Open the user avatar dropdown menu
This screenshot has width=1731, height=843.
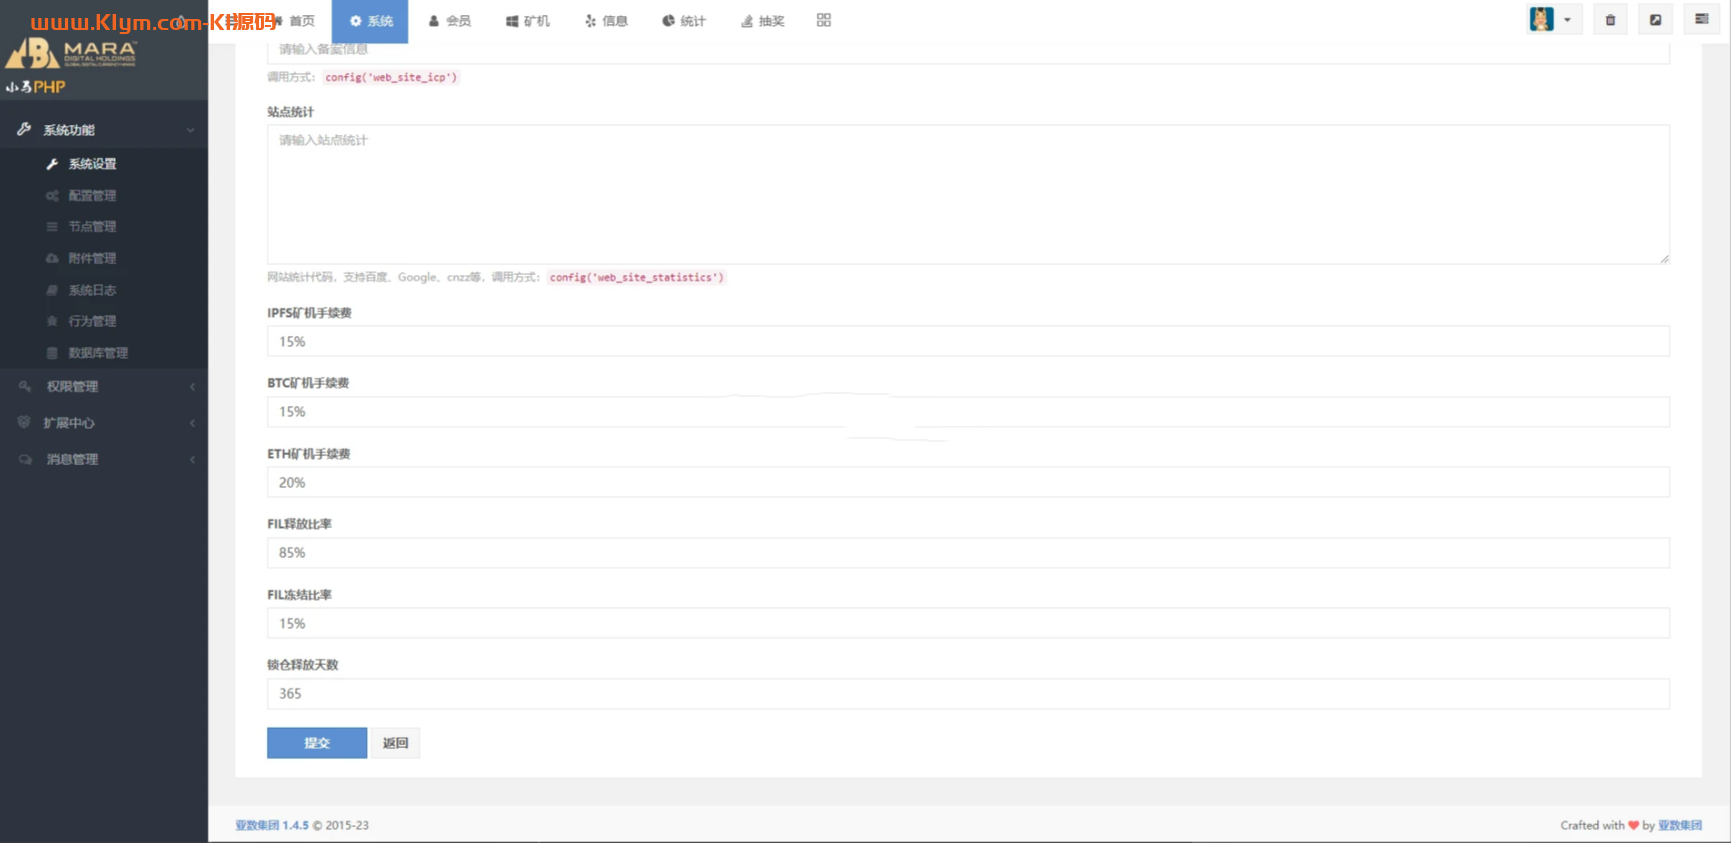point(1554,20)
